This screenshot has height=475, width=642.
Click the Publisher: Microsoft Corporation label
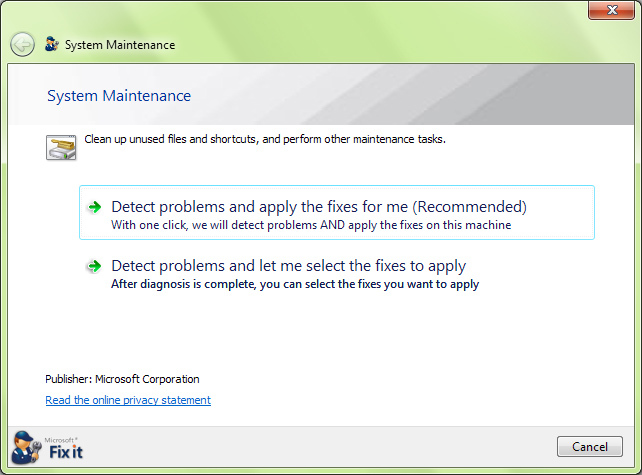122,379
